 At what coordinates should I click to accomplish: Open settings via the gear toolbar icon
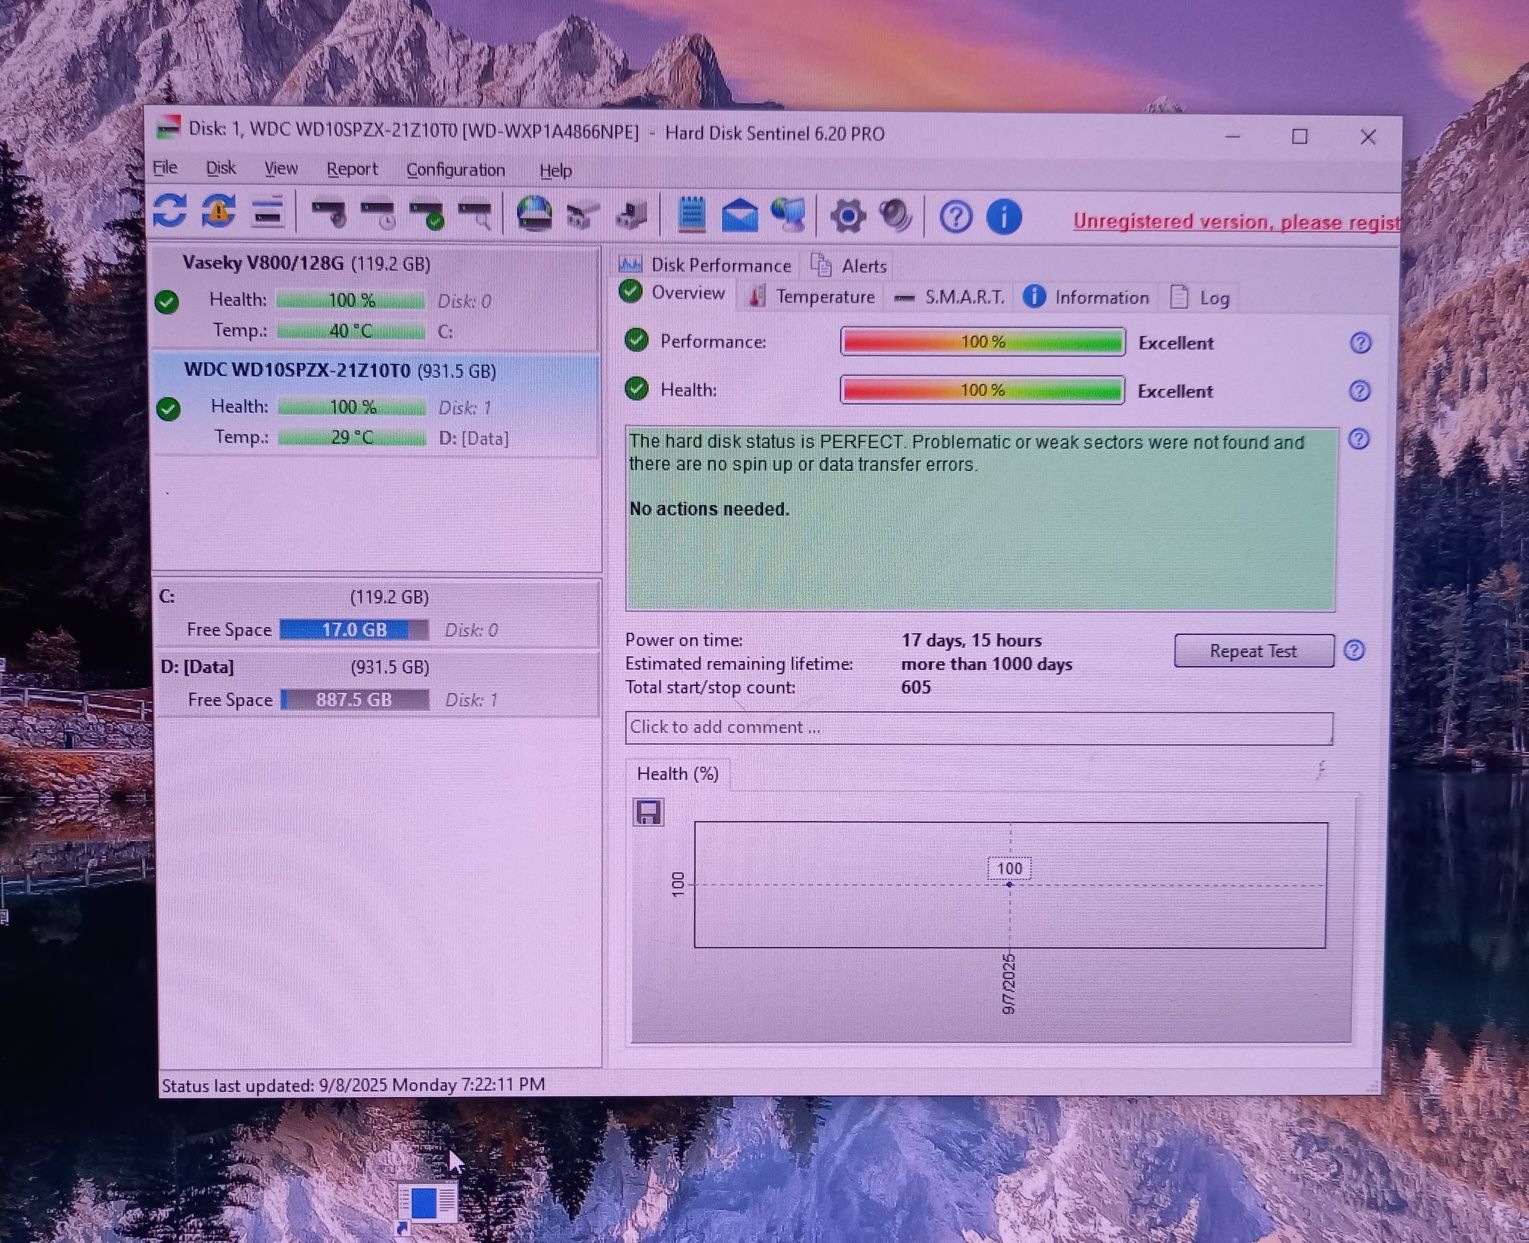847,216
